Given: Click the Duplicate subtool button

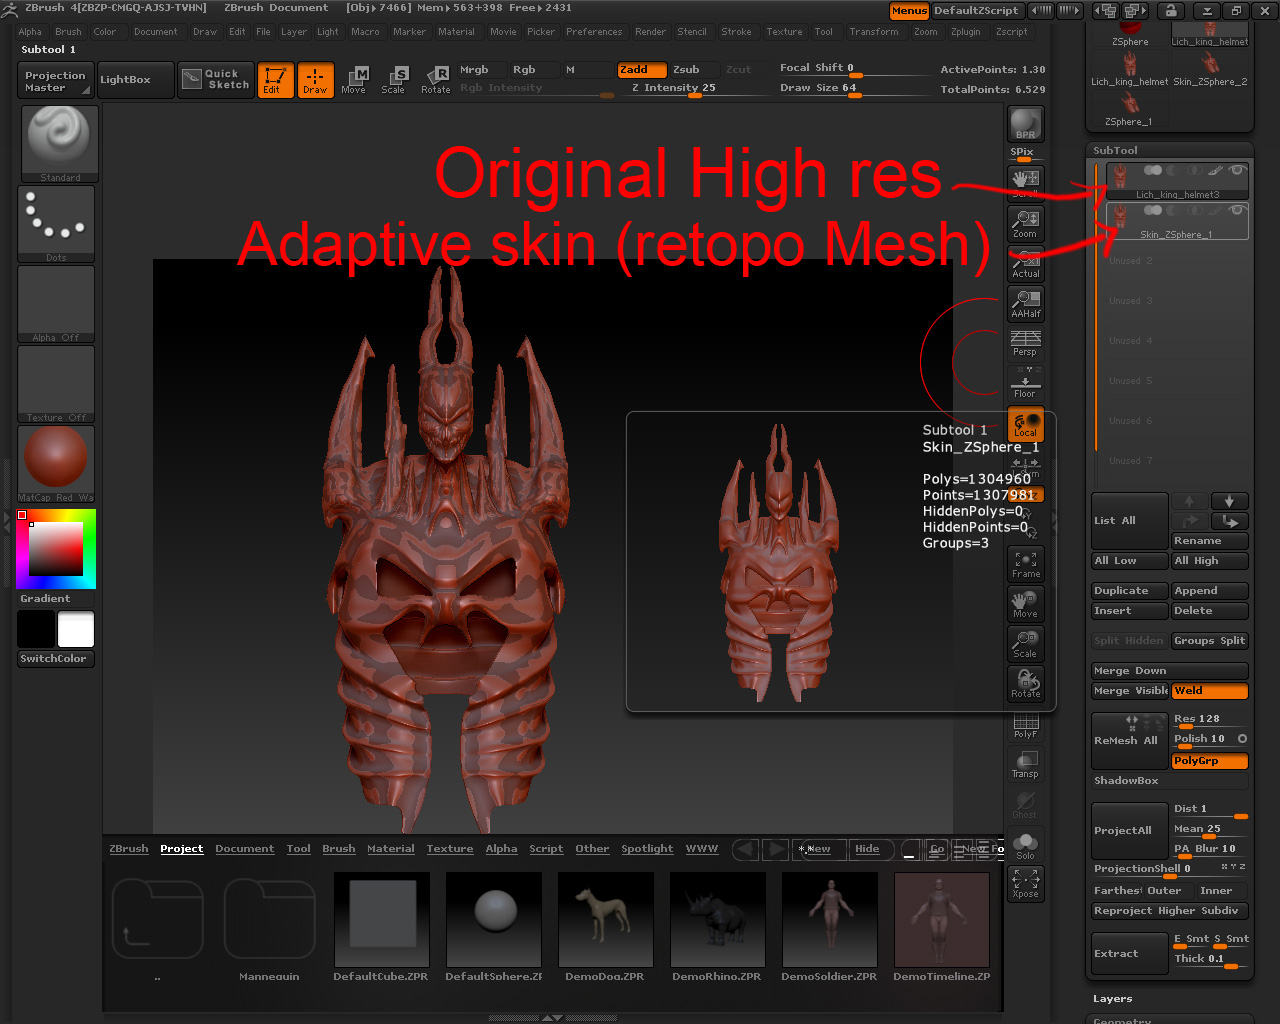Looking at the screenshot, I should 1129,590.
